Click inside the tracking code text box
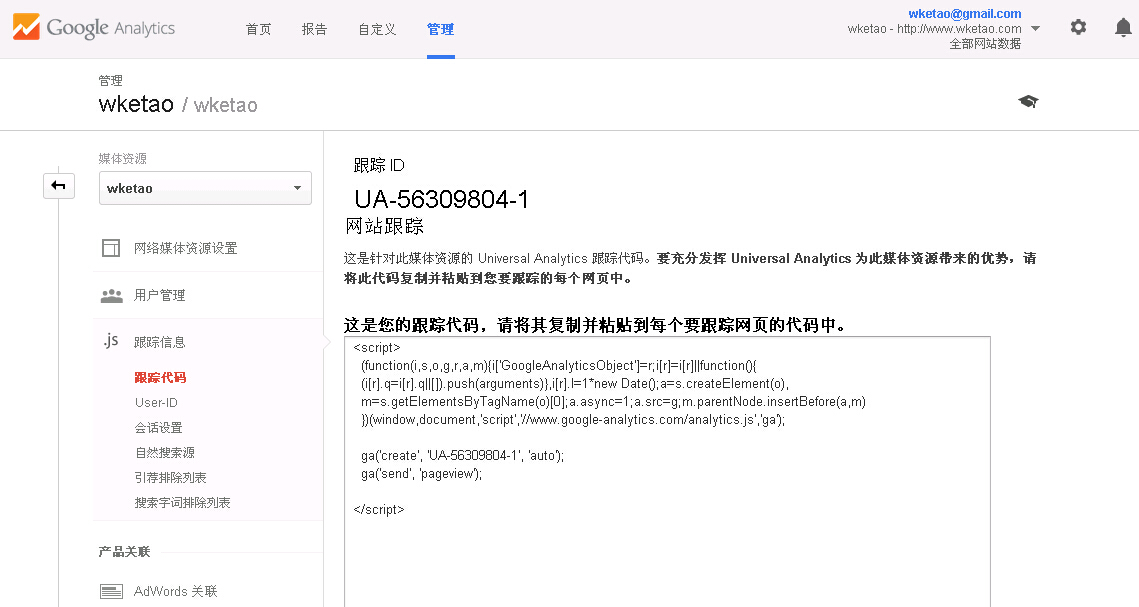Screen dimensions: 1139x607 click(667, 471)
